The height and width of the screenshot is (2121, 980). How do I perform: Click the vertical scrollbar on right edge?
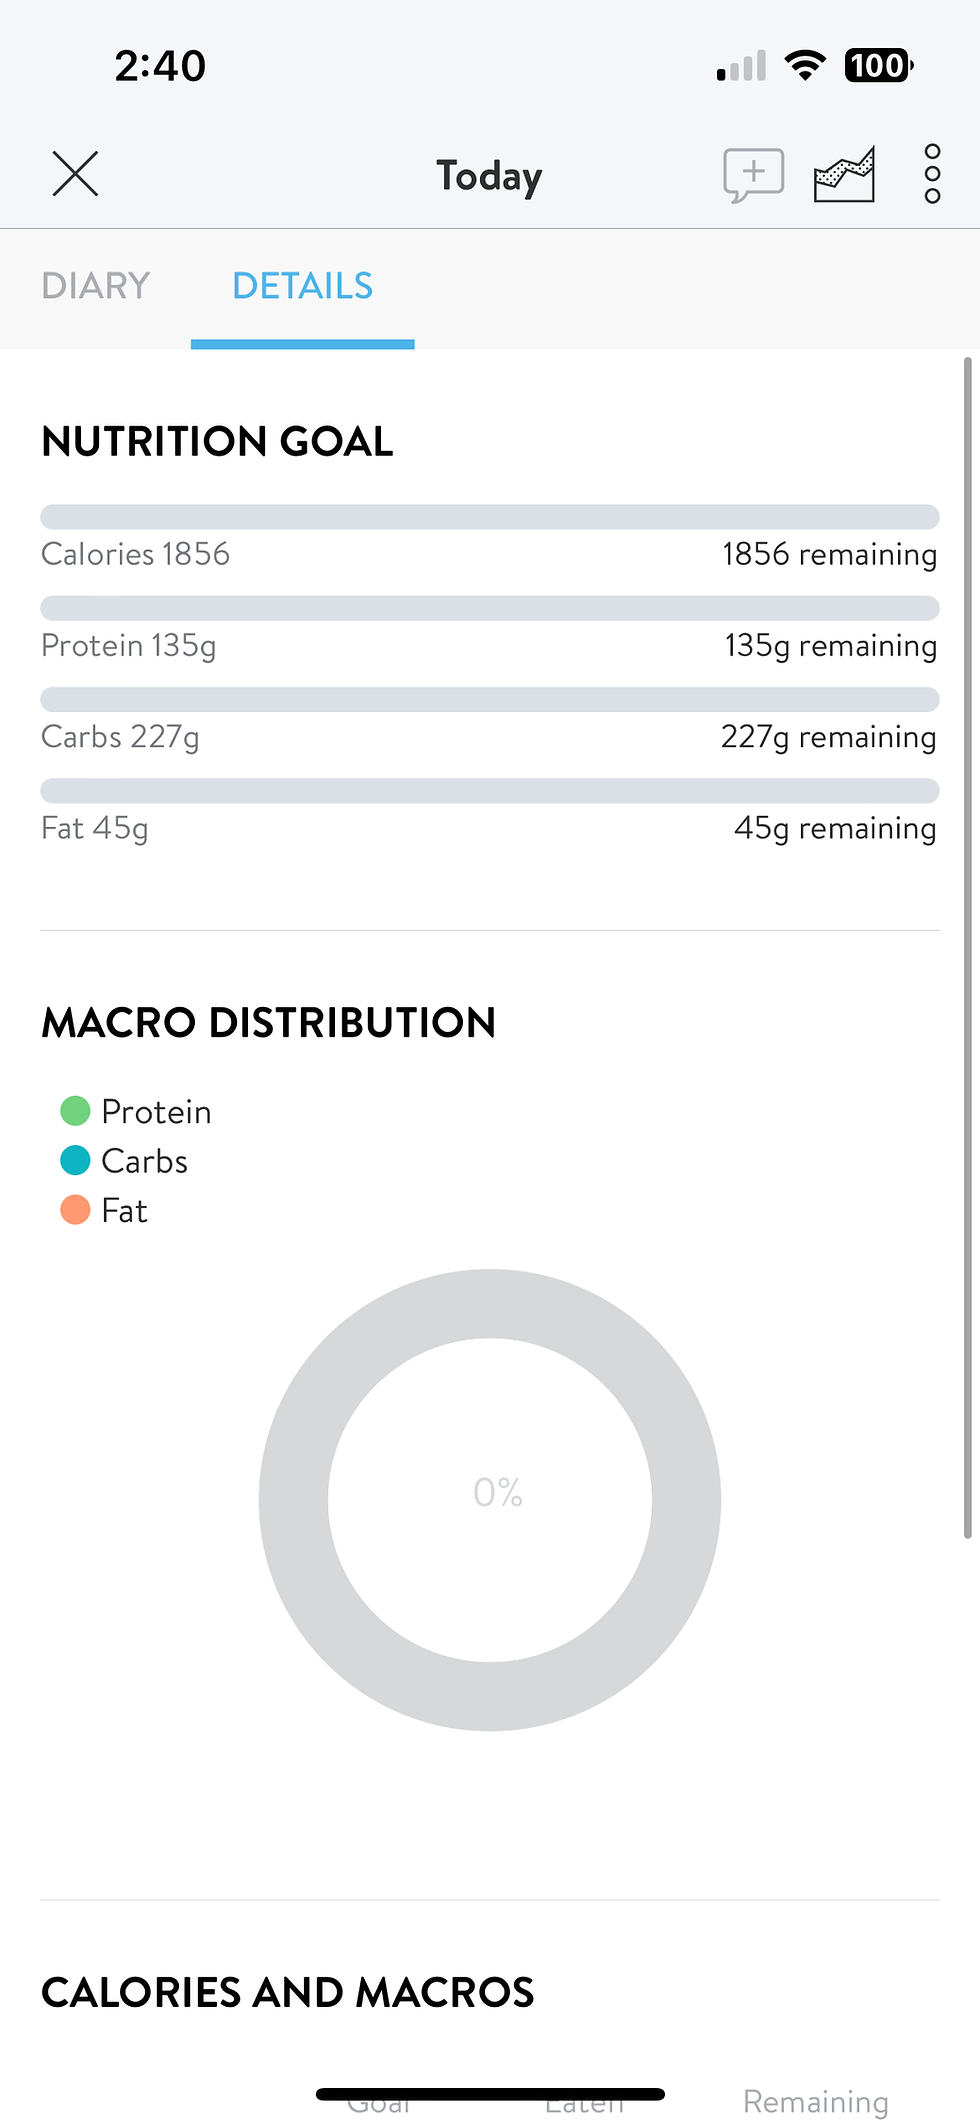tap(967, 948)
